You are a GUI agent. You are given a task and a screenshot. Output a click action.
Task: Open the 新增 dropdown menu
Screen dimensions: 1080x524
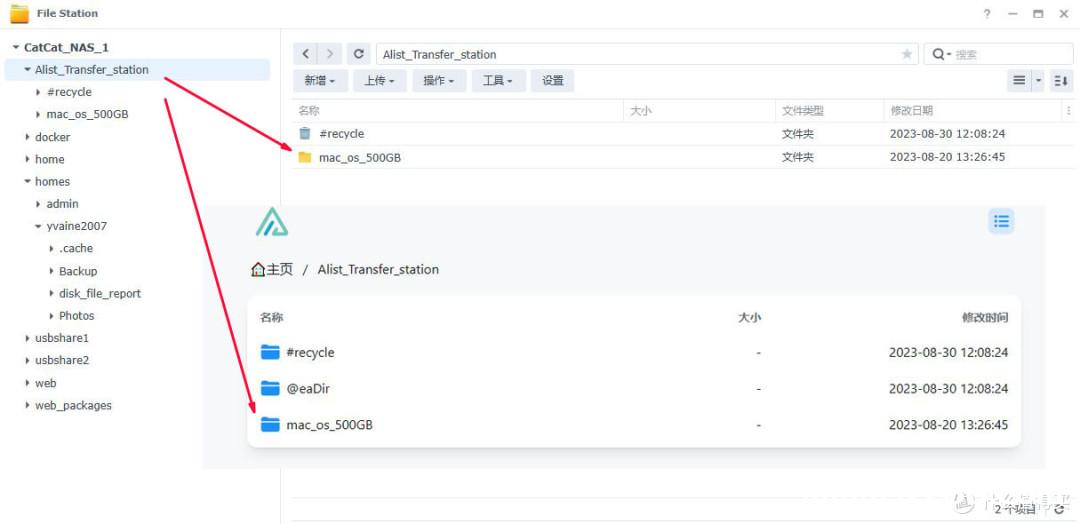coord(319,81)
